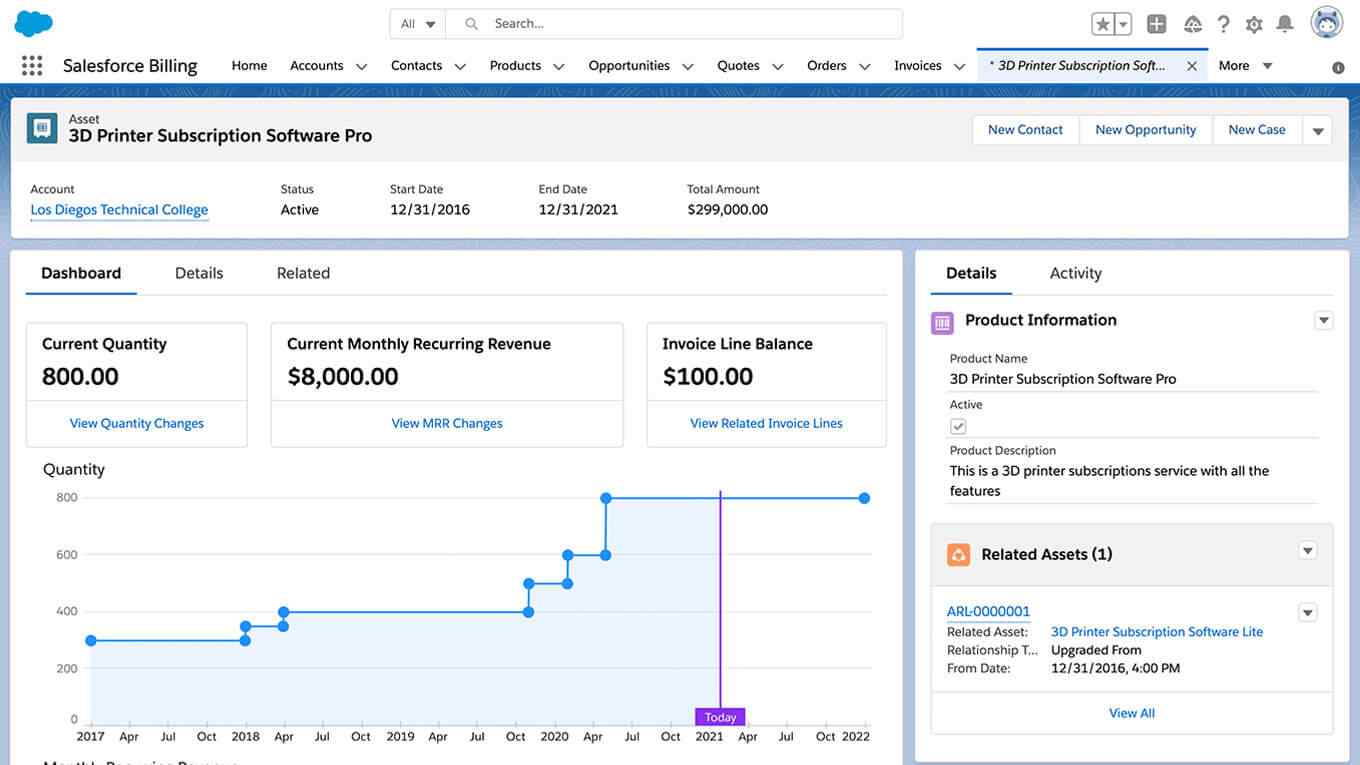Screen dimensions: 1360x765
Task: Expand the Orders nav dropdown chevron
Action: point(865,67)
